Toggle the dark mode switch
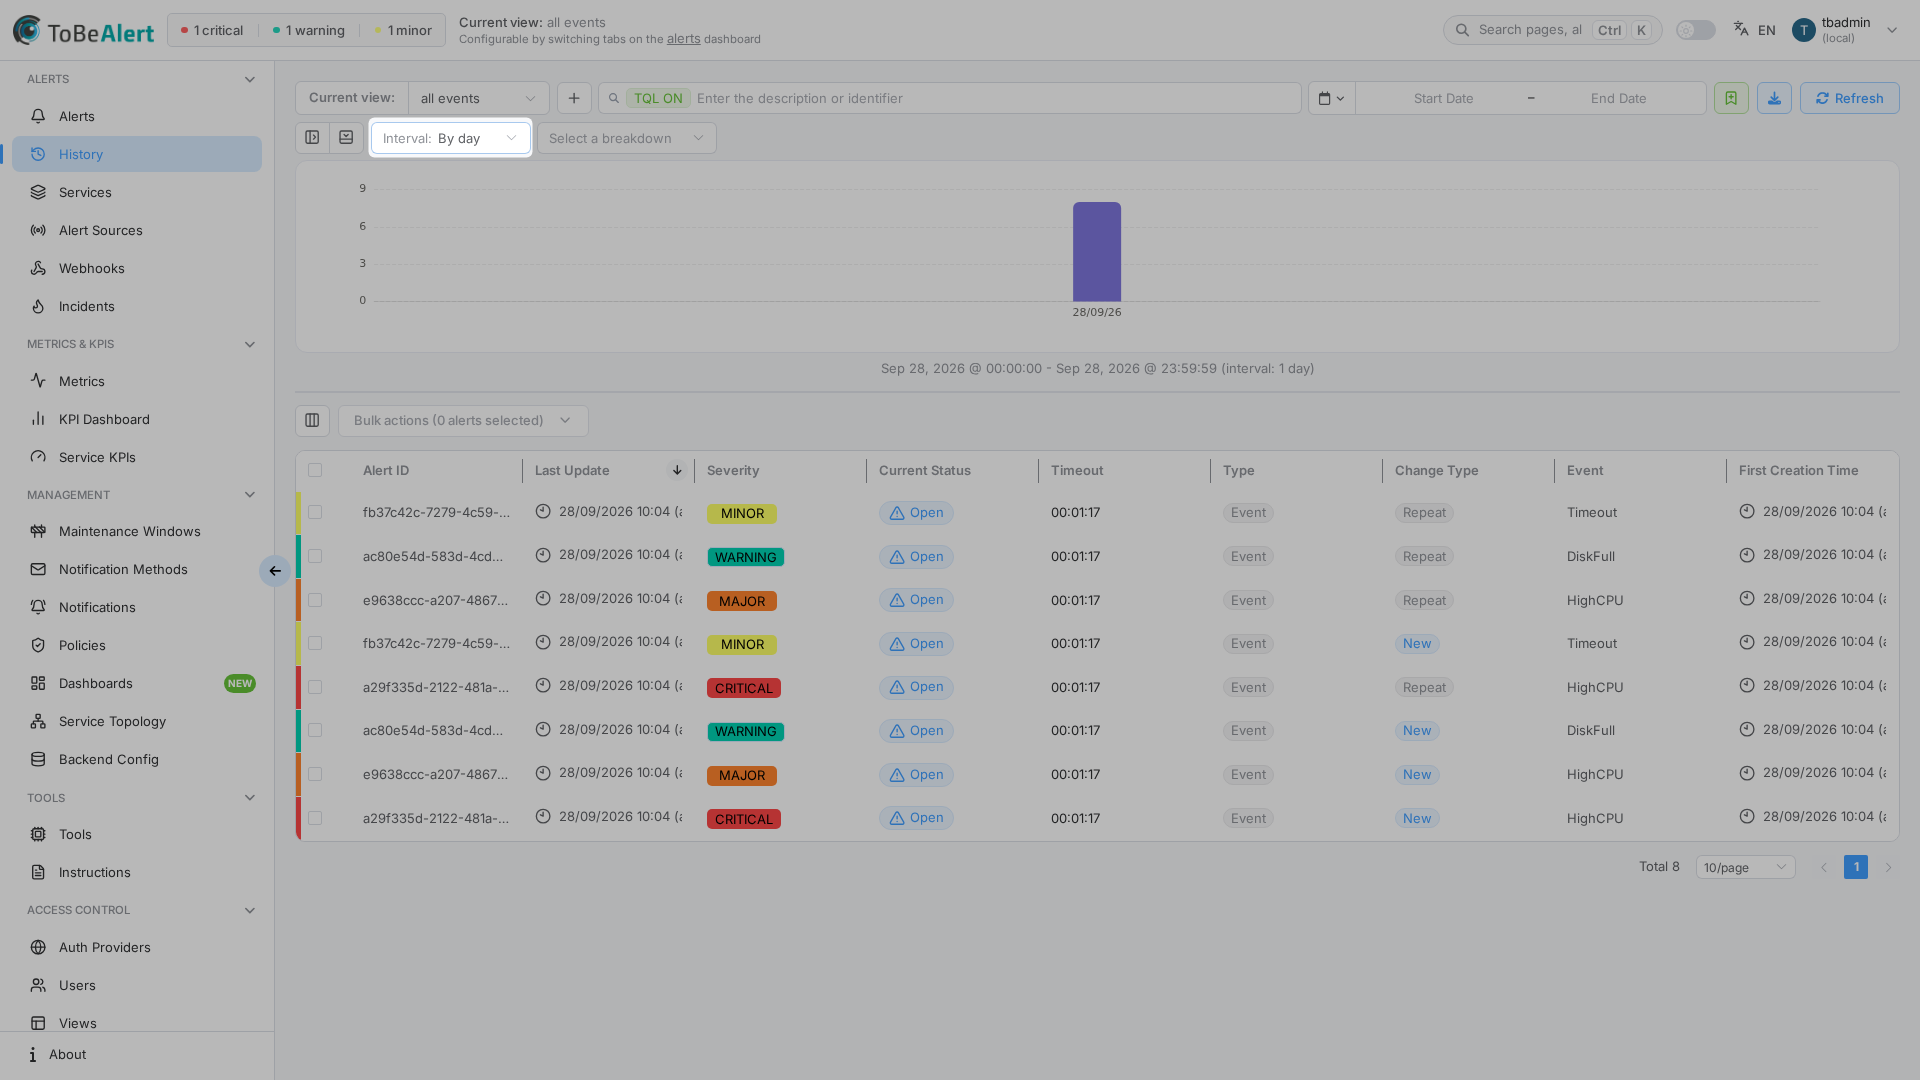The image size is (1920, 1080). pos(1695,30)
